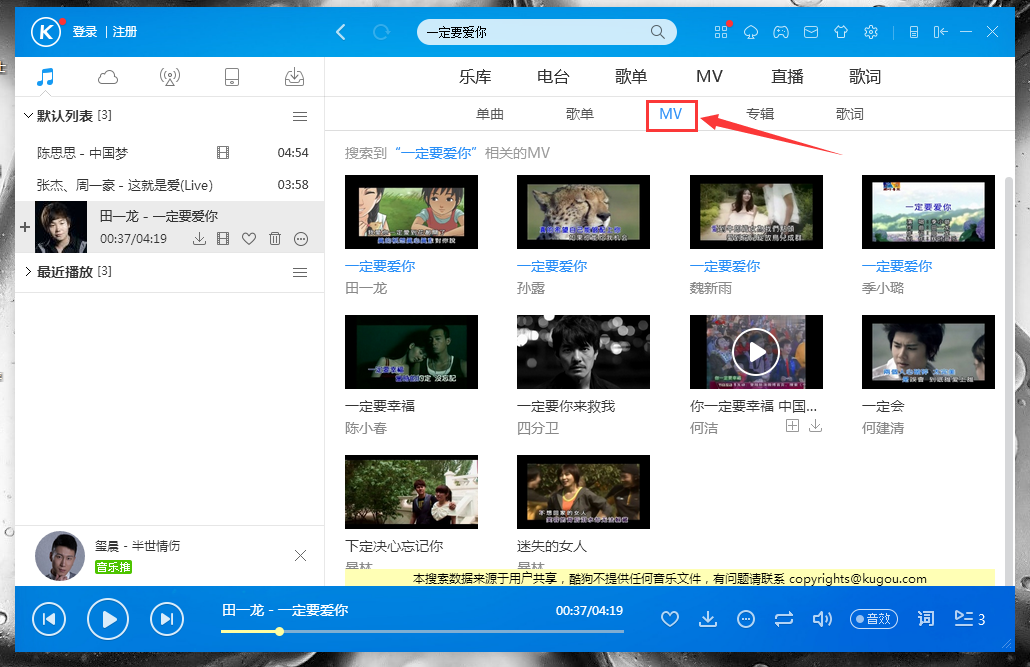Add current song with plus icon
This screenshot has height=667, width=1030.
[x=25, y=227]
